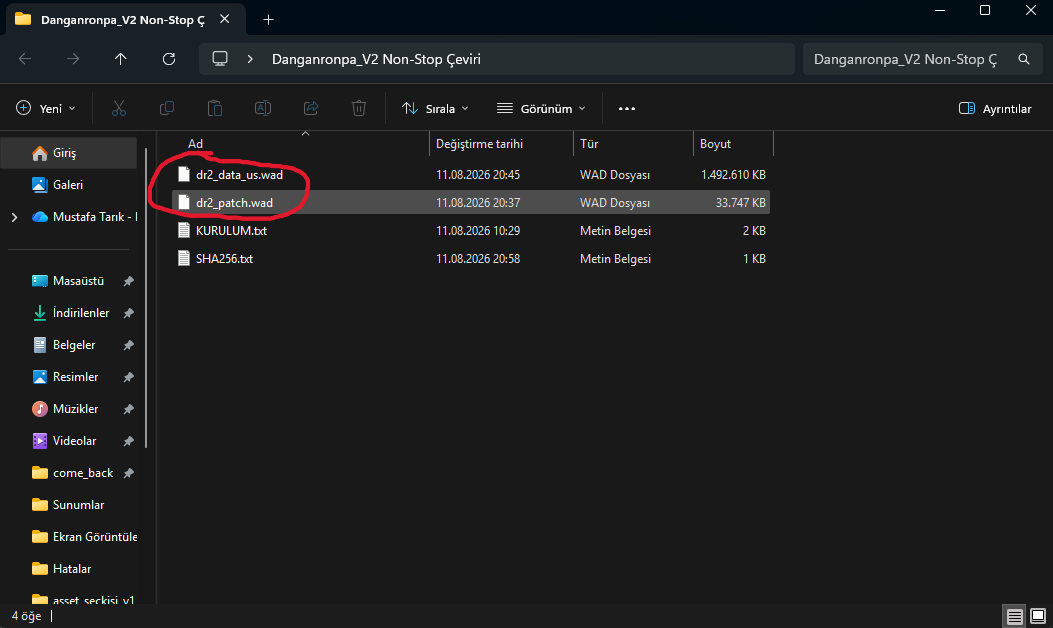Select the SHA256.txt file
The image size is (1053, 628).
coord(471,259)
